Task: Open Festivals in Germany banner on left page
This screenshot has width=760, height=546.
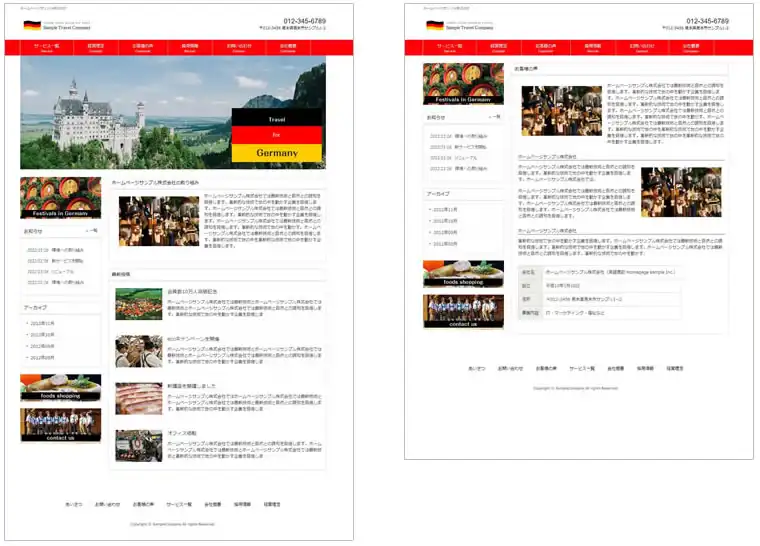Action: (60, 198)
